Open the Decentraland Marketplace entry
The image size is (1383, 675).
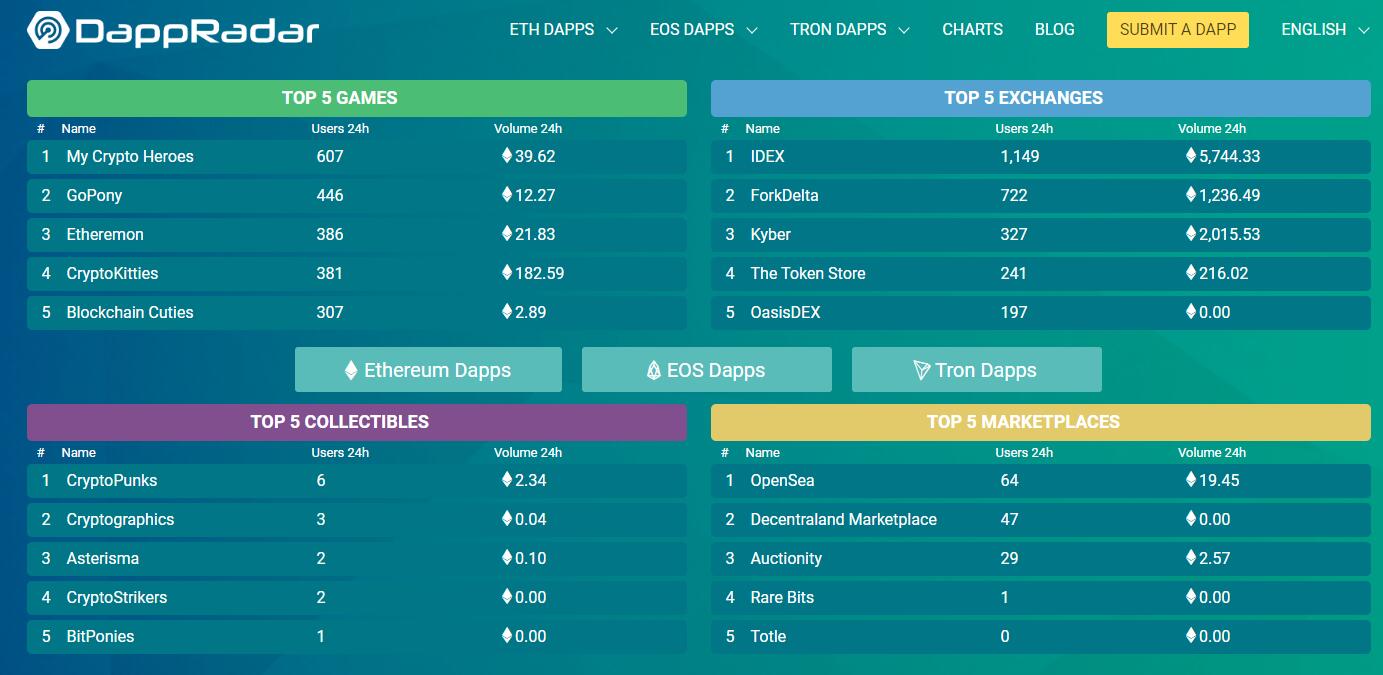point(1041,520)
